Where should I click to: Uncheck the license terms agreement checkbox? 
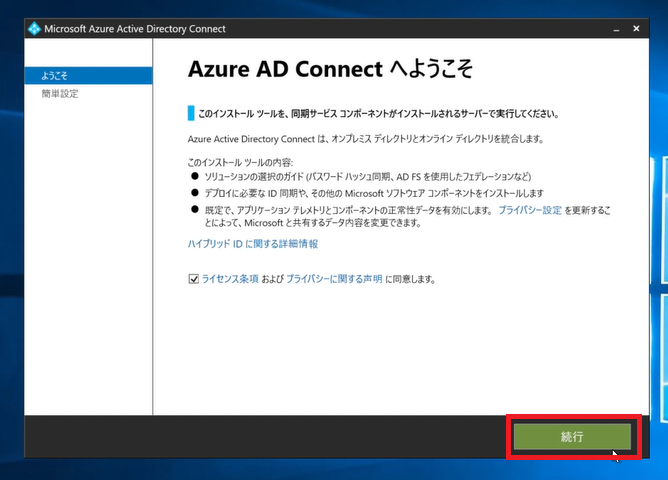[193, 279]
